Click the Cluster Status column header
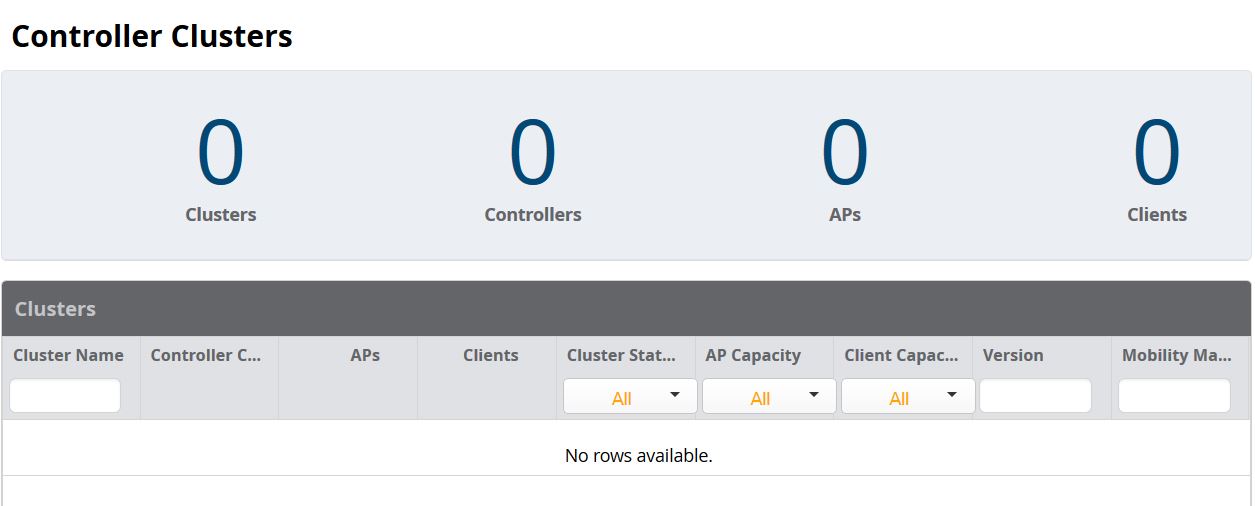The height and width of the screenshot is (506, 1255). click(621, 355)
